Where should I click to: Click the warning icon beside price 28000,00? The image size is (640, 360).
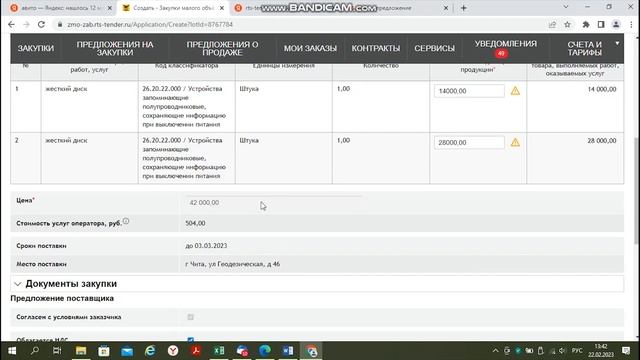point(515,142)
